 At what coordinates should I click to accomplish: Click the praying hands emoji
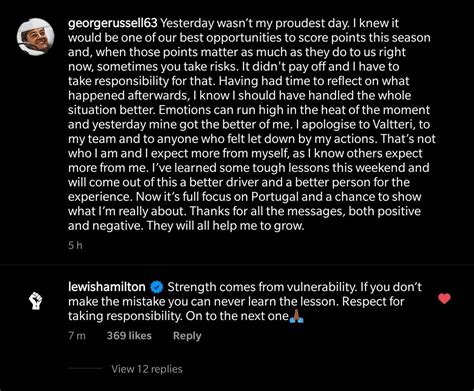tap(296, 316)
